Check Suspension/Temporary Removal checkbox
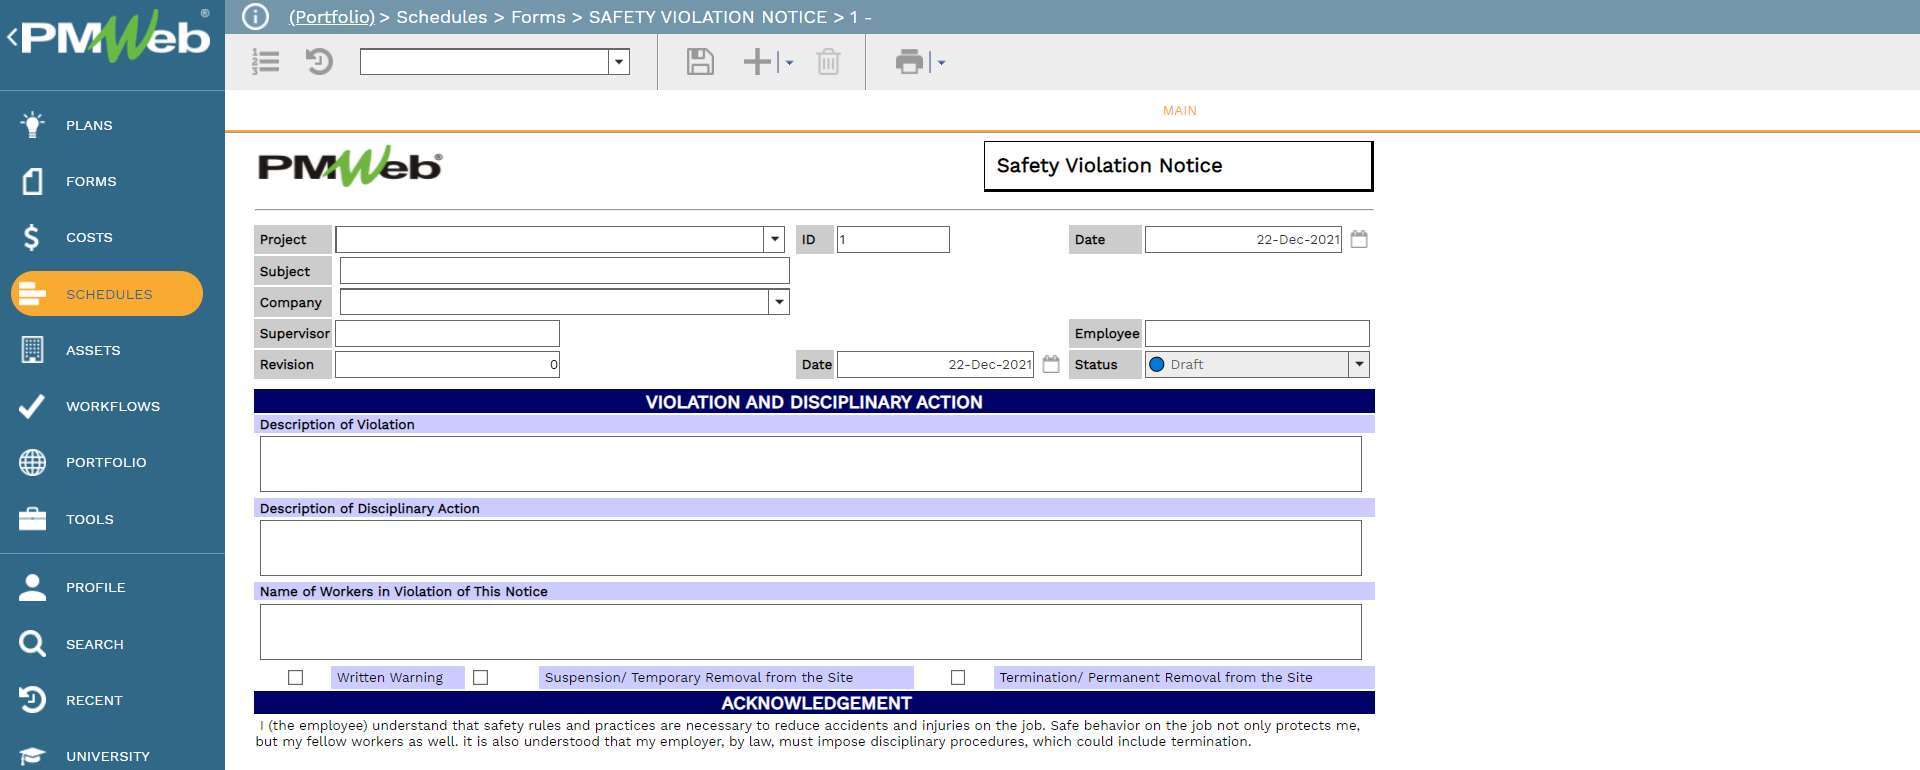The height and width of the screenshot is (770, 1920). 480,677
